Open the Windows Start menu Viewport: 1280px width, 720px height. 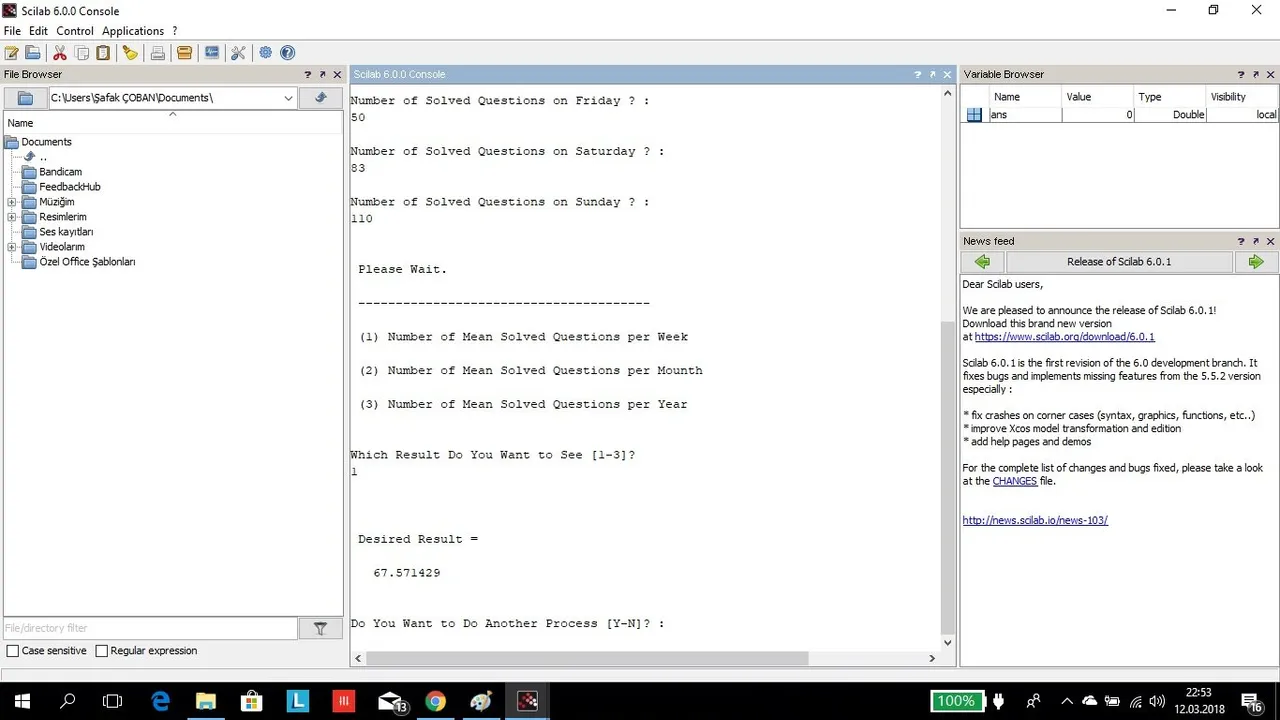(22, 701)
